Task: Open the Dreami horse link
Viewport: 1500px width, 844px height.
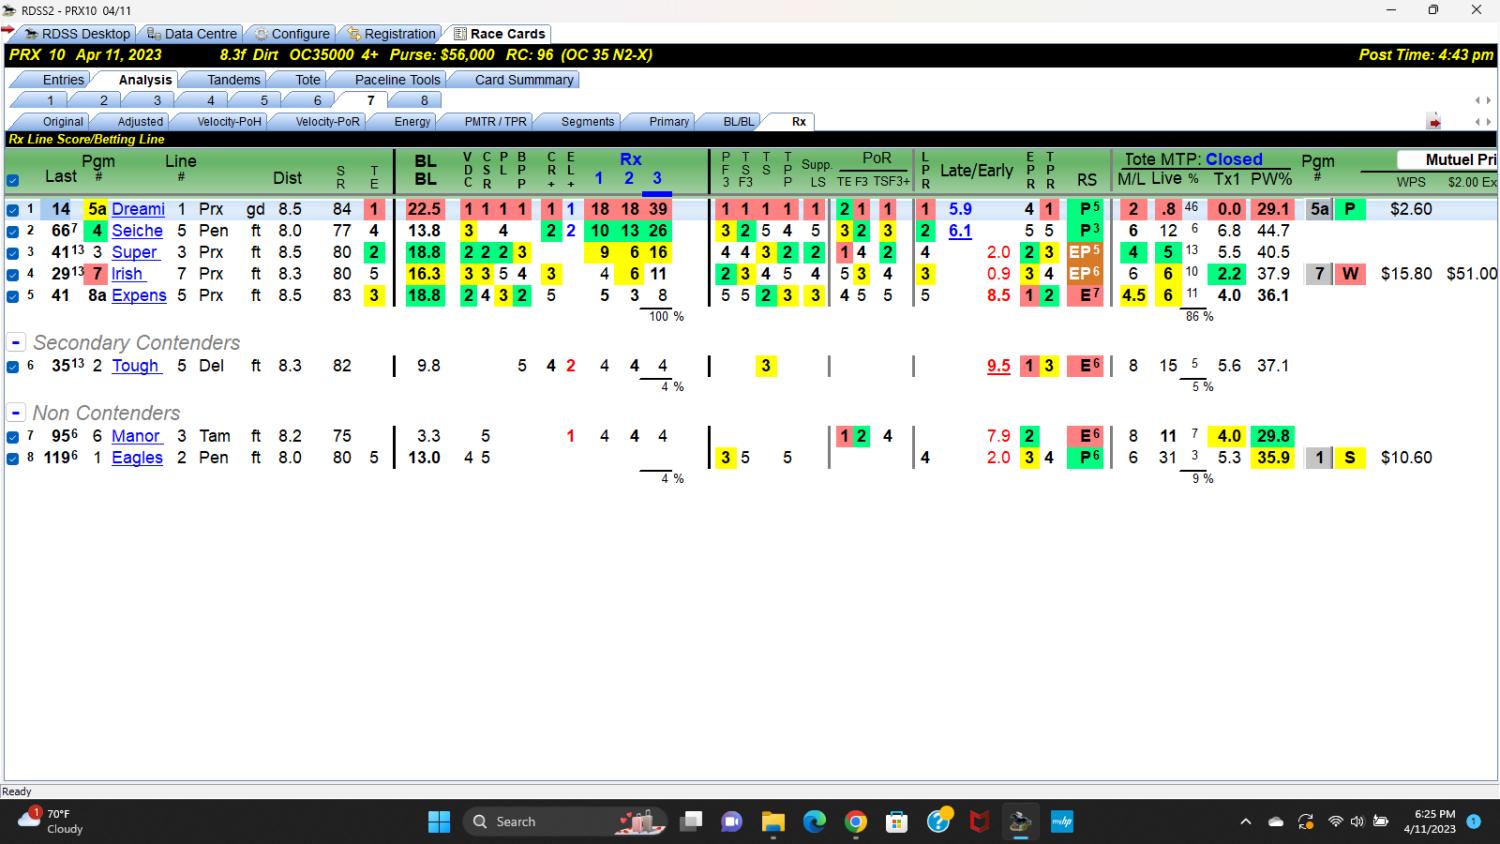Action: click(138, 209)
